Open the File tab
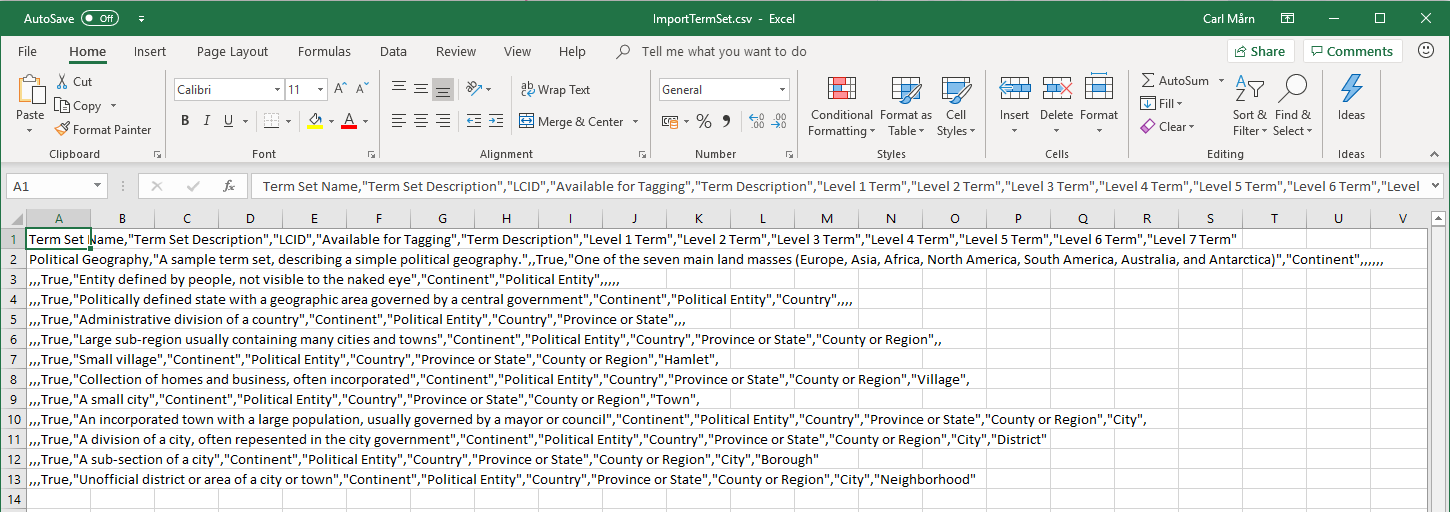Screen dimensions: 1450x512 point(27,52)
